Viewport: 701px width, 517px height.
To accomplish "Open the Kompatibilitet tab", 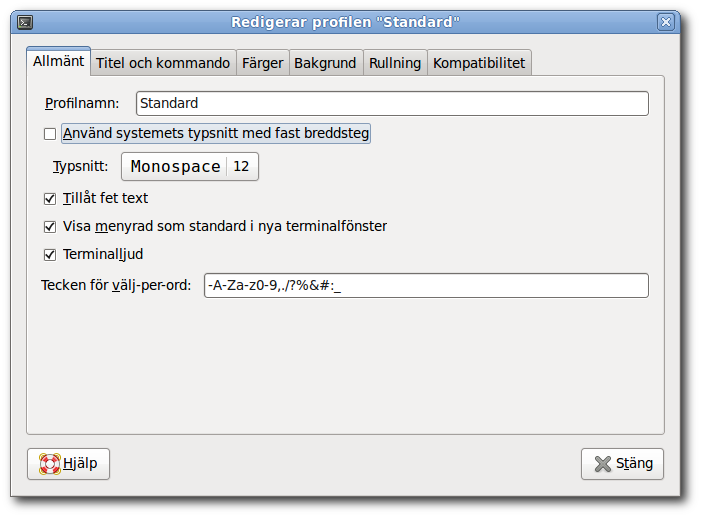I will tap(479, 63).
